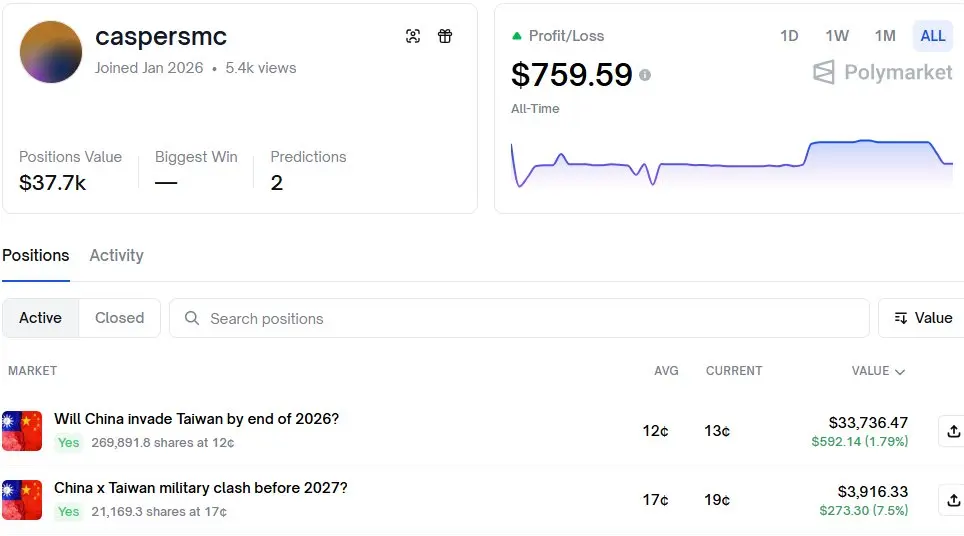Click the Search positions field
This screenshot has width=964, height=536.
(x=520, y=318)
